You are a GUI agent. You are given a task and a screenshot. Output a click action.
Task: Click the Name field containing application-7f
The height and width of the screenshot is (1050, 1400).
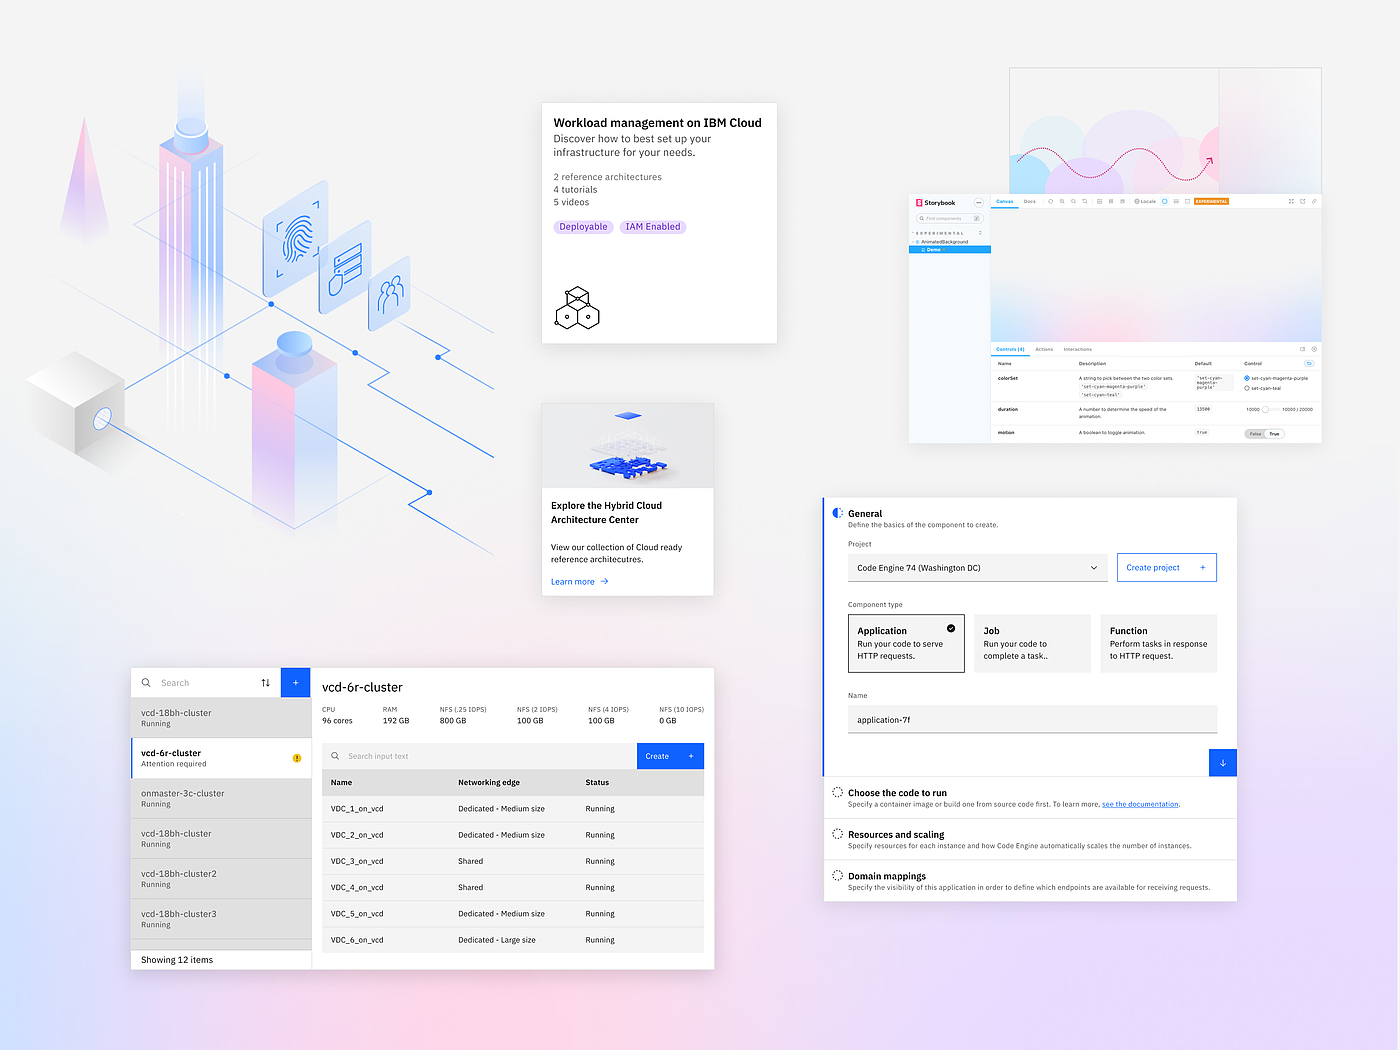coord(1032,720)
